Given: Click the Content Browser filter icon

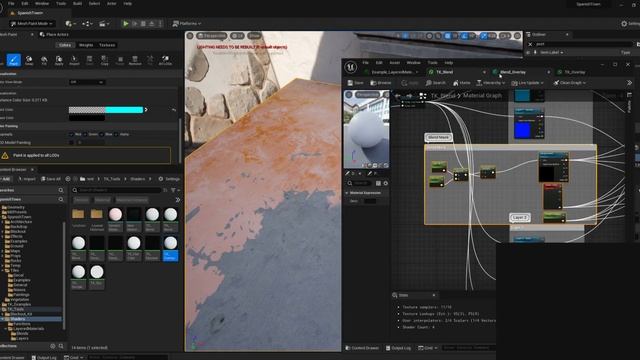Looking at the screenshot, I should [174, 190].
